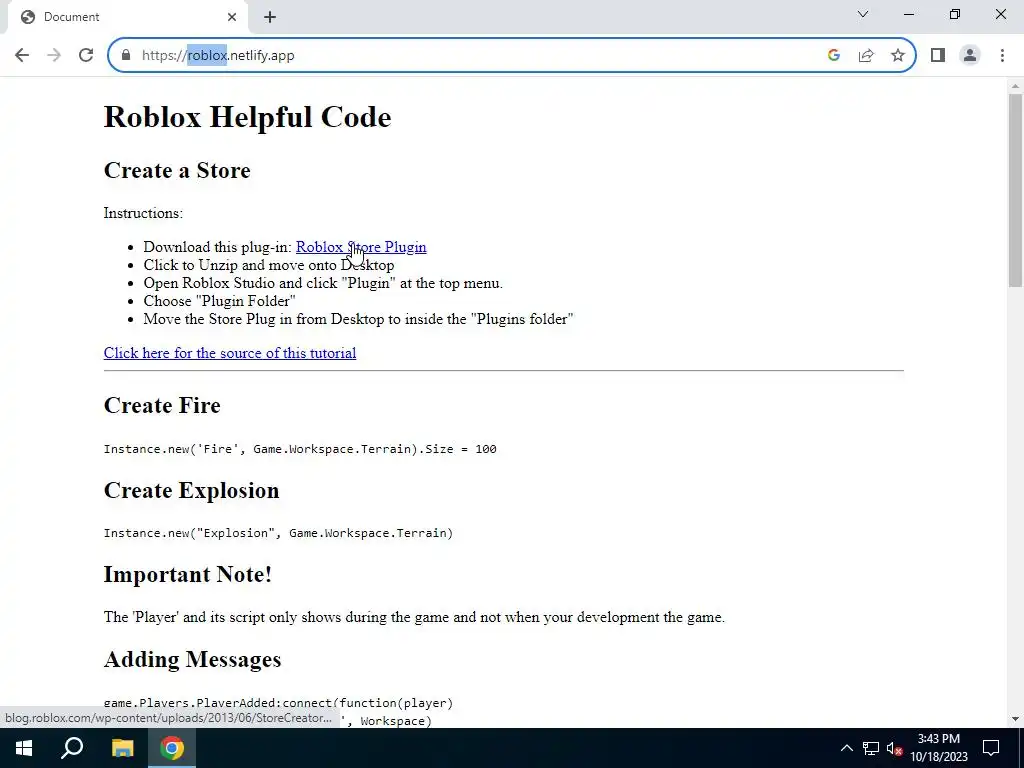Restore down the Chrome window
1024x768 pixels.
pos(955,14)
